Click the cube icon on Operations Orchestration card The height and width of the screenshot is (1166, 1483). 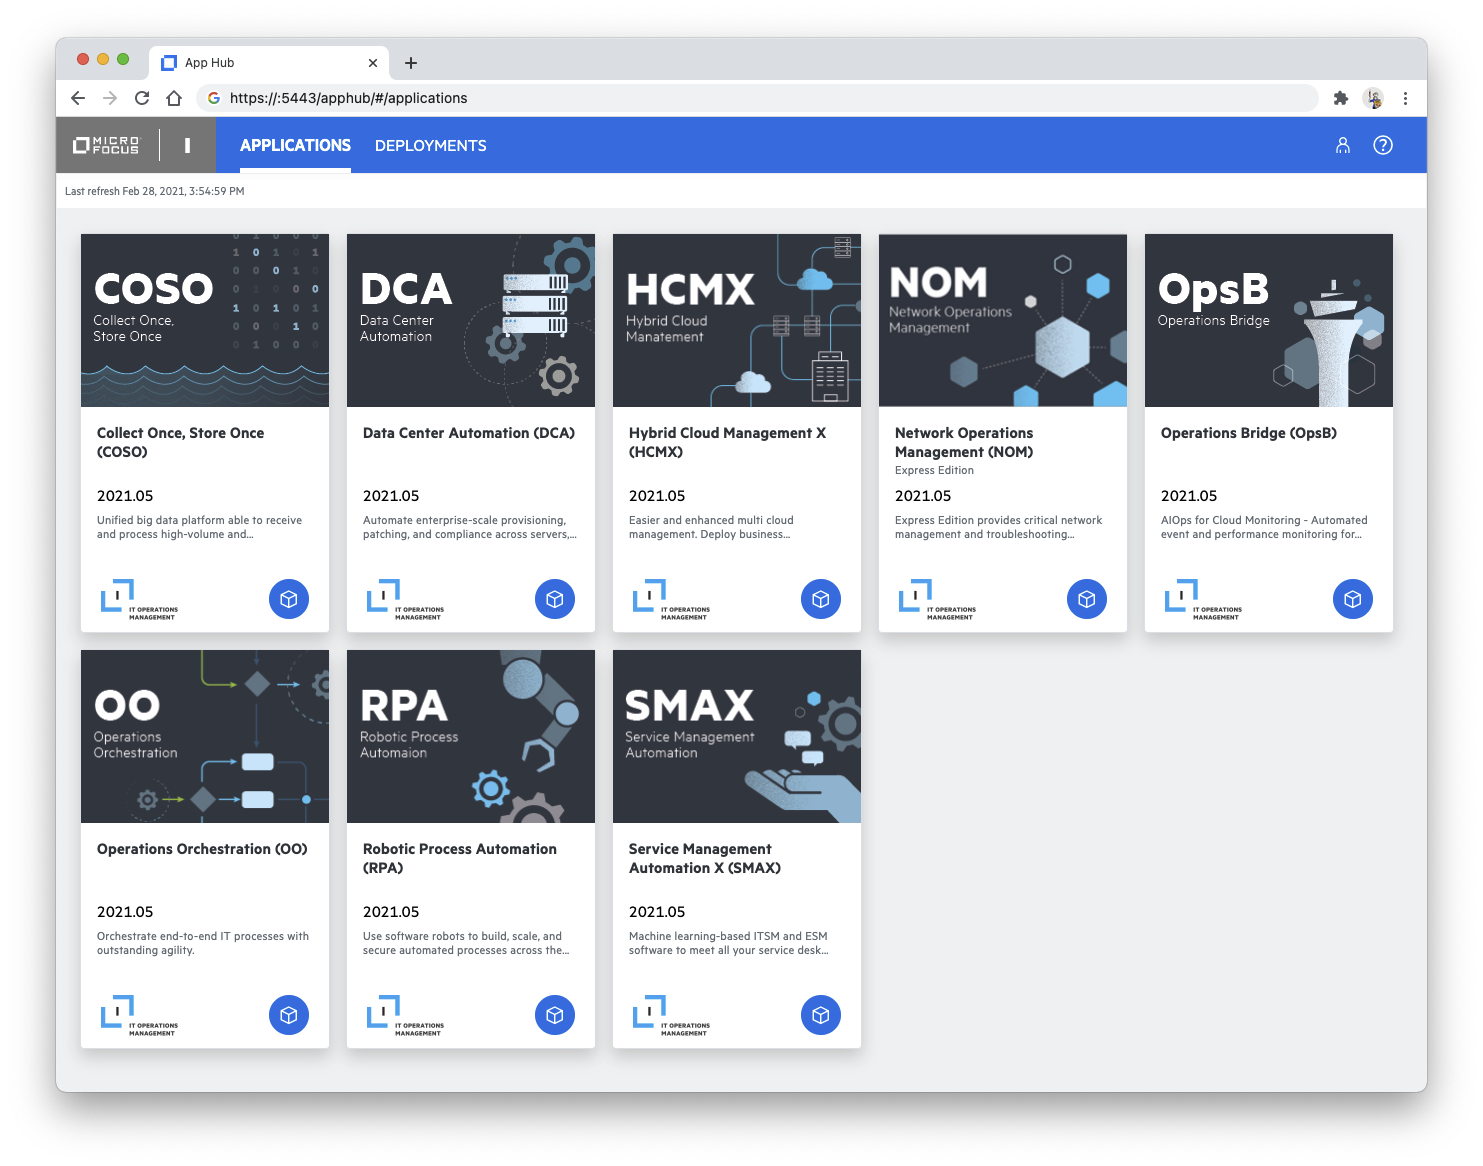(289, 1015)
